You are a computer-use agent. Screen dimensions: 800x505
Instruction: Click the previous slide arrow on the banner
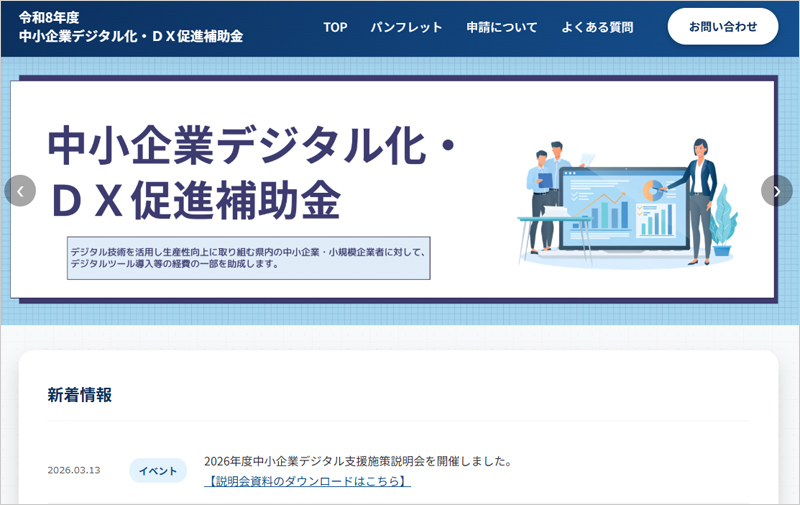20,191
